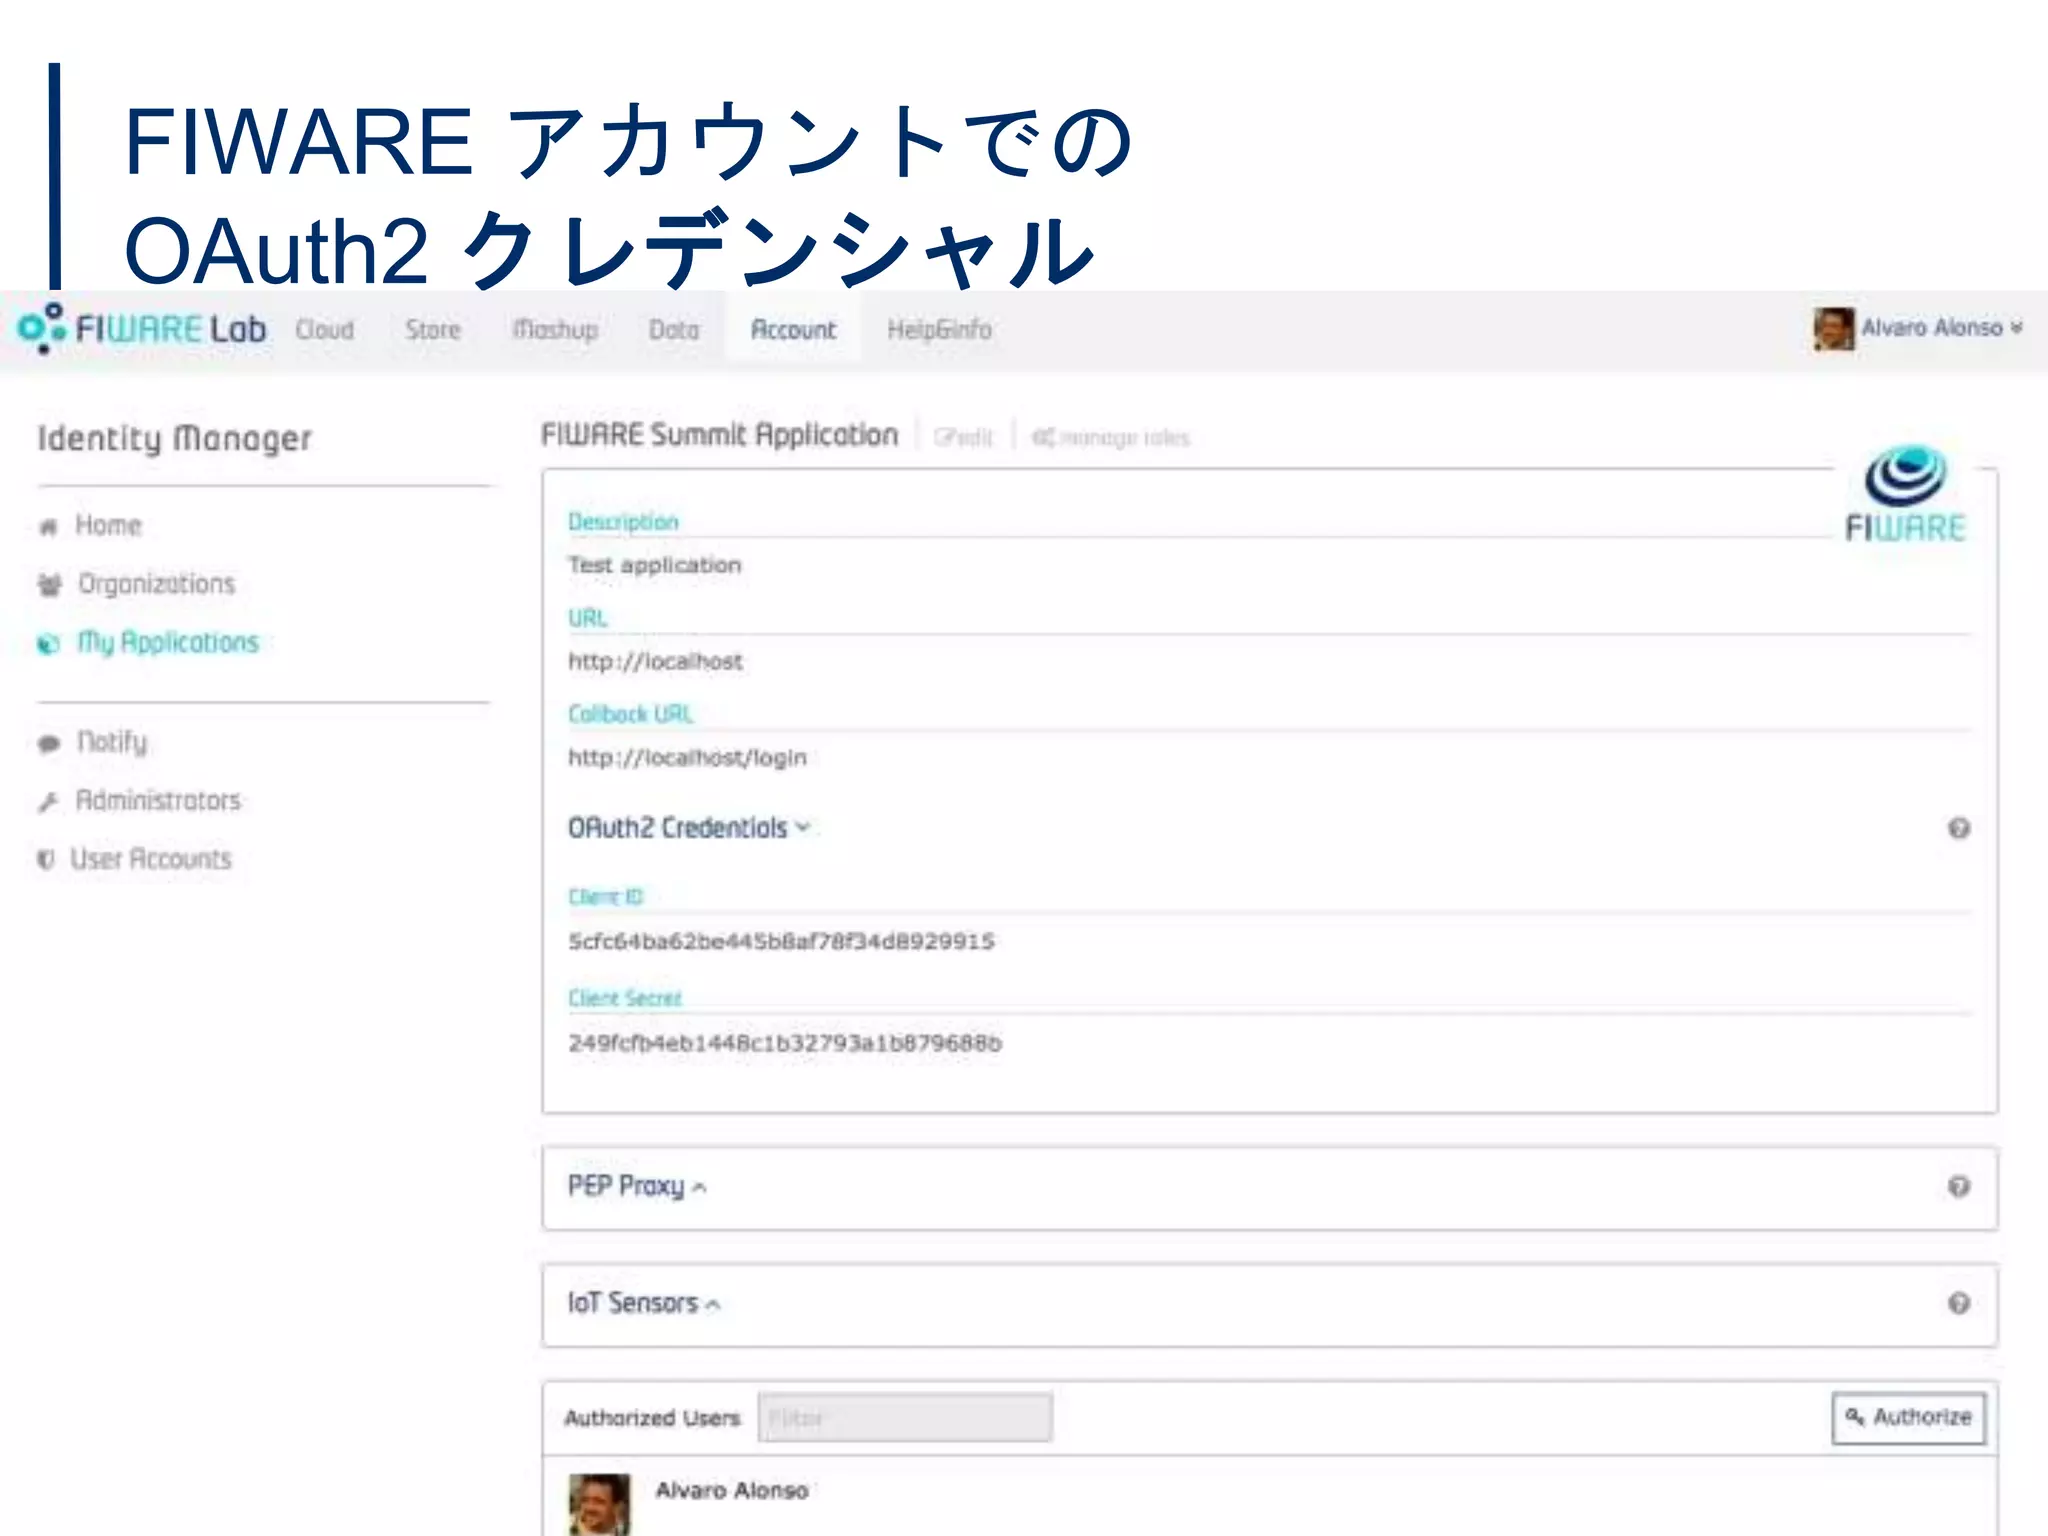2048x1536 pixels.
Task: Click the Home house icon
Action: (48, 527)
